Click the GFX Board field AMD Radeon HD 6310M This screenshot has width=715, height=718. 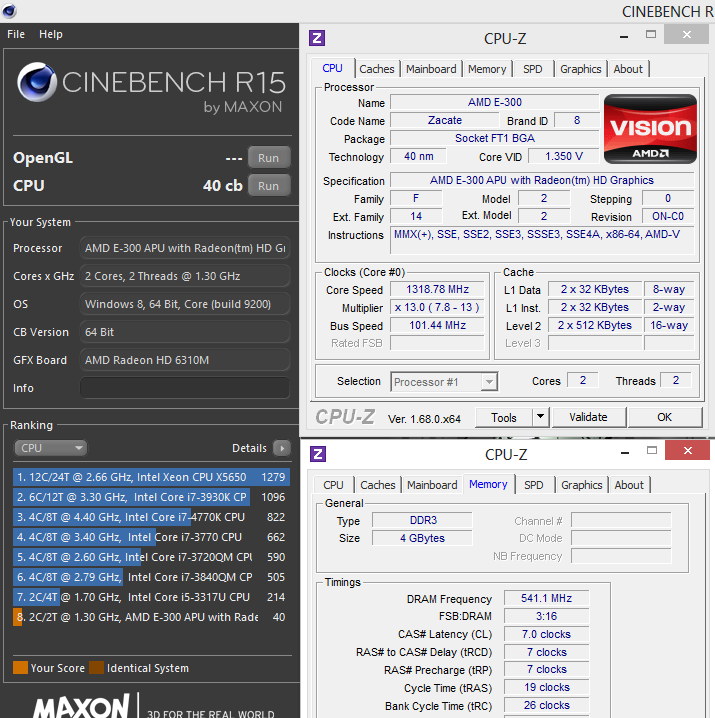pos(185,360)
